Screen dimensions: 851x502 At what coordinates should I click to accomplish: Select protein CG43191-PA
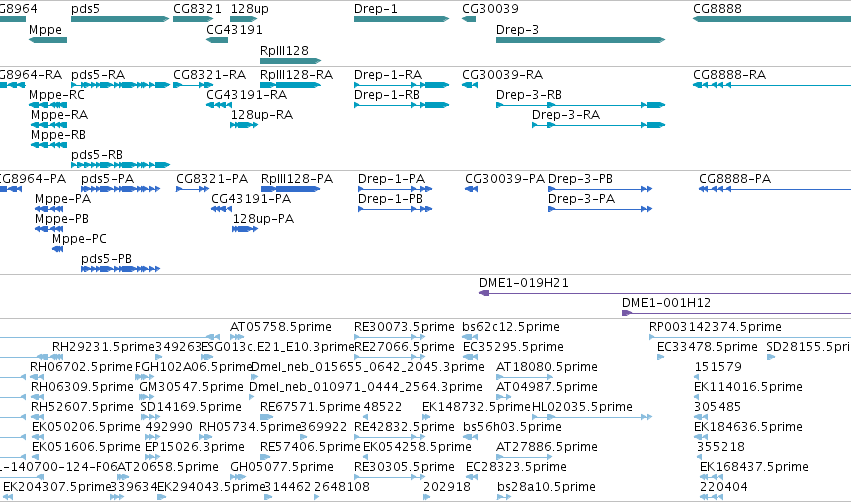coord(221,209)
